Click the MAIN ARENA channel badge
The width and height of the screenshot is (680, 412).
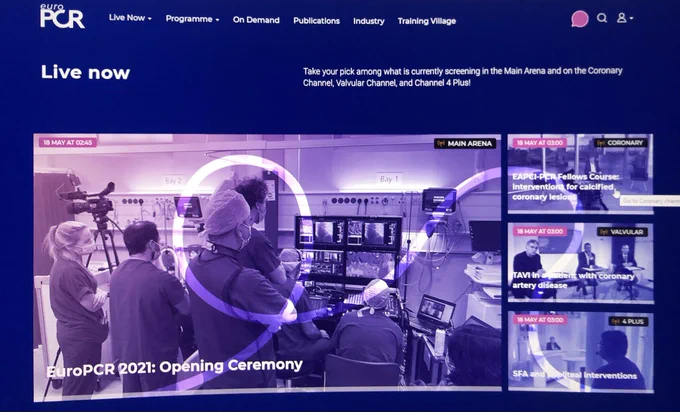tap(465, 144)
